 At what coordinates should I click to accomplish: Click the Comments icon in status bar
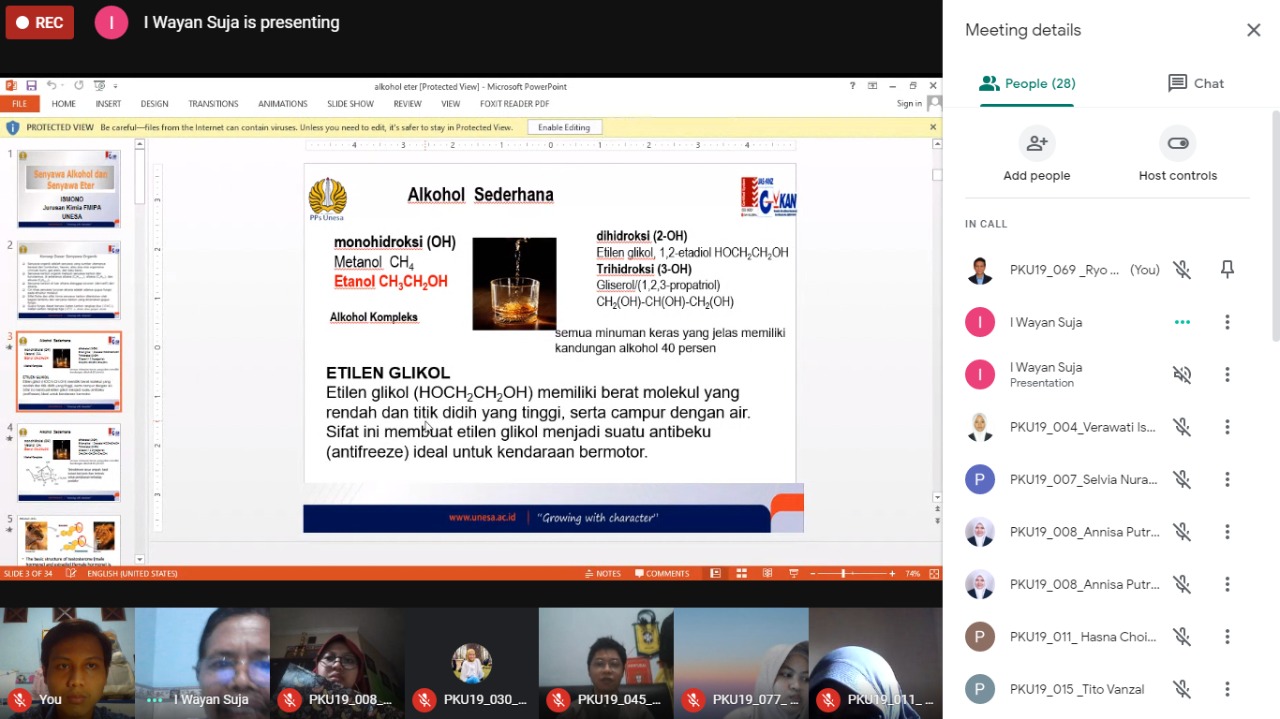[x=661, y=574]
